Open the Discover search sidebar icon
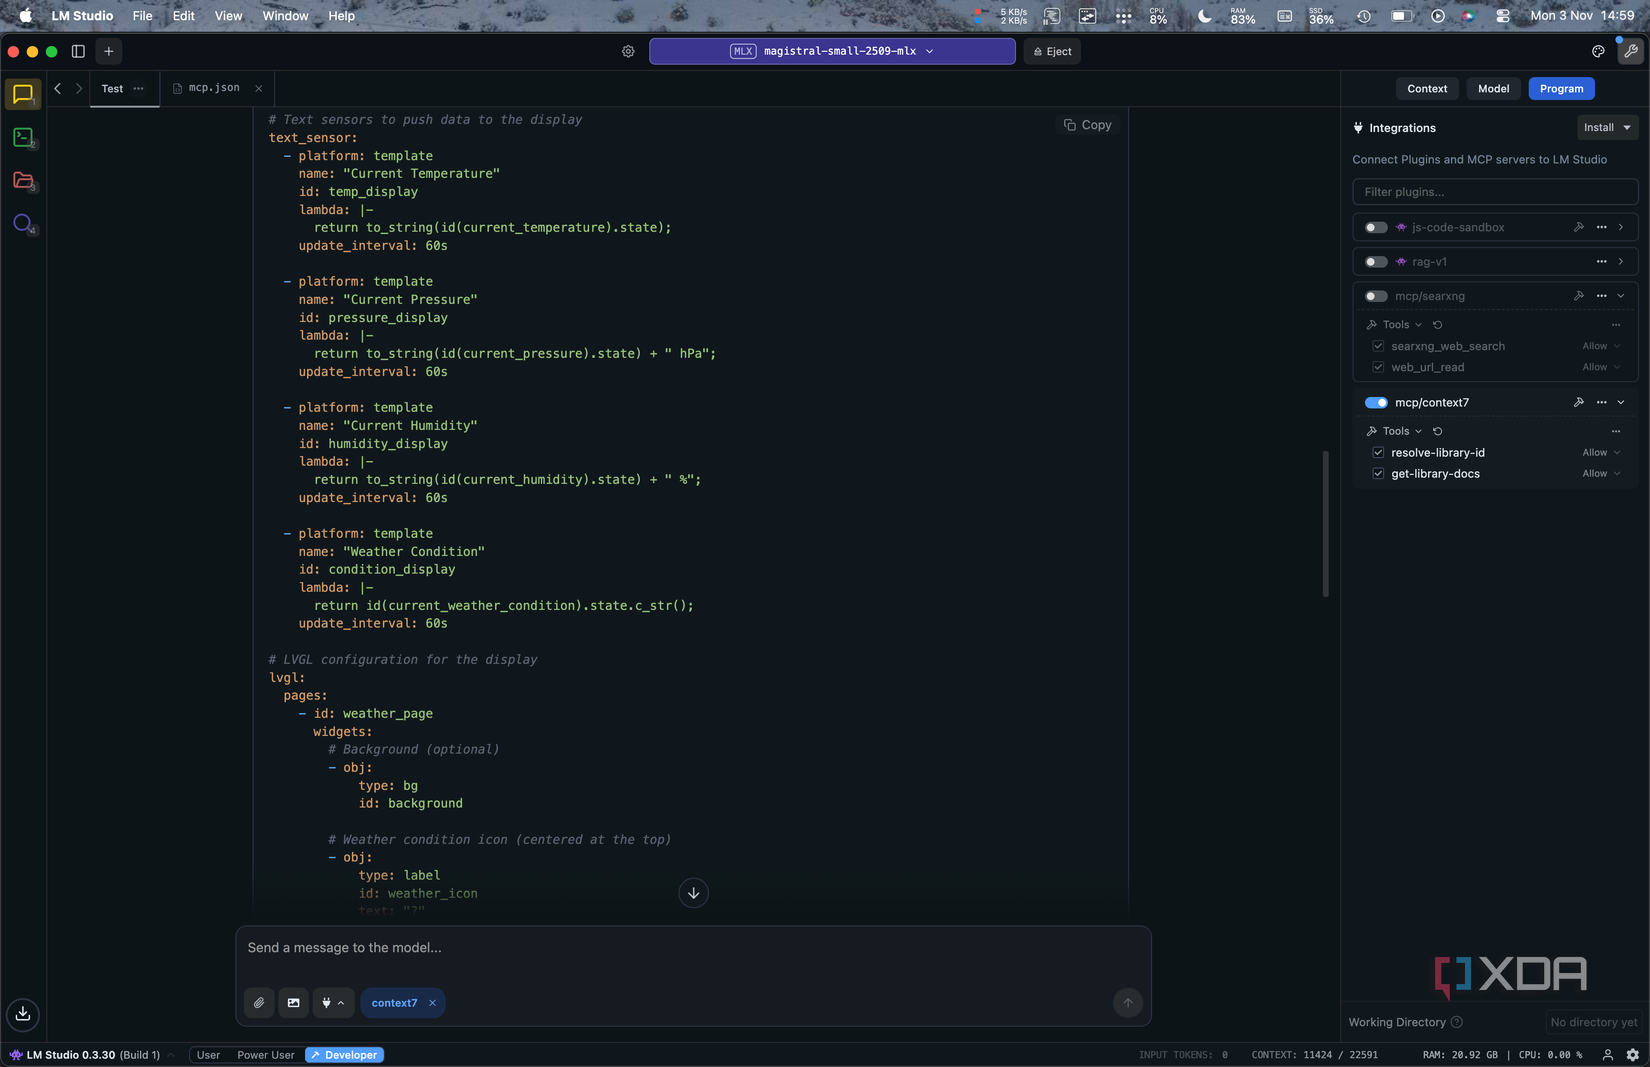Image resolution: width=1650 pixels, height=1067 pixels. (x=22, y=223)
